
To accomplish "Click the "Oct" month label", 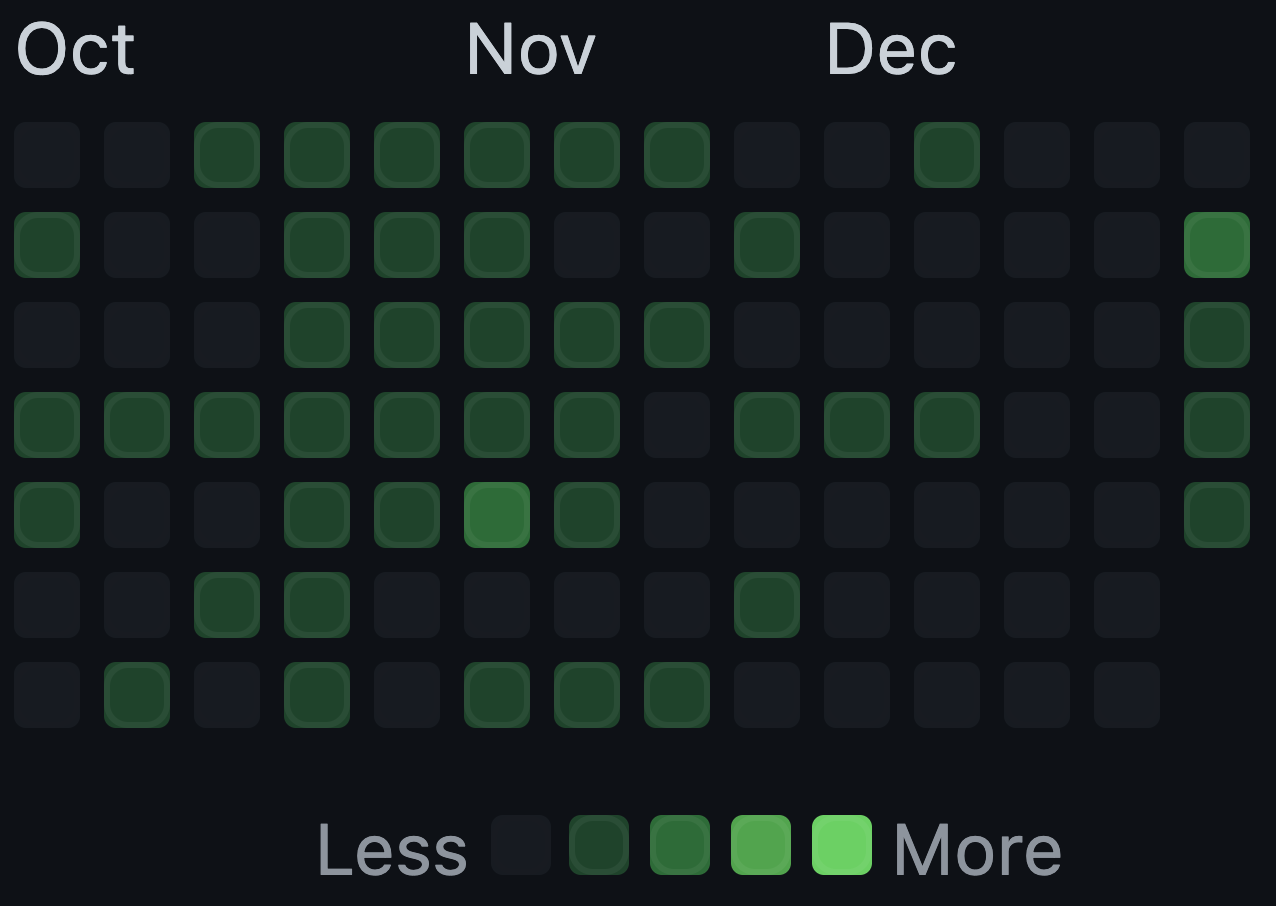I will (75, 50).
